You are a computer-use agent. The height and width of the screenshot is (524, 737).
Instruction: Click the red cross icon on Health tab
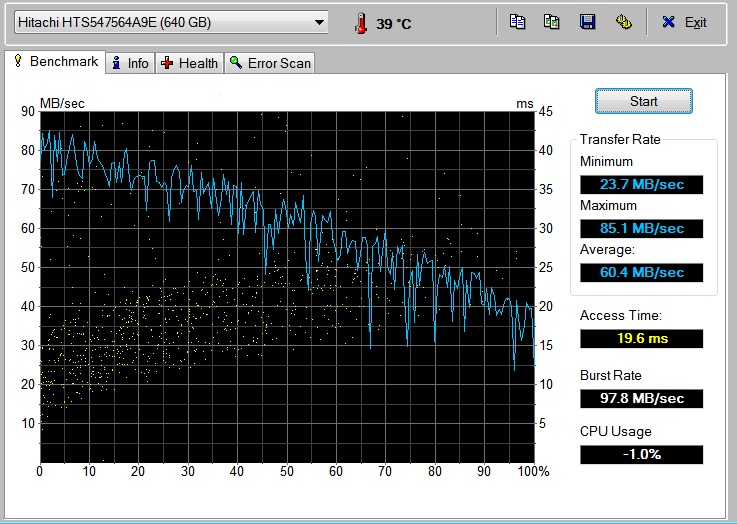pos(167,63)
